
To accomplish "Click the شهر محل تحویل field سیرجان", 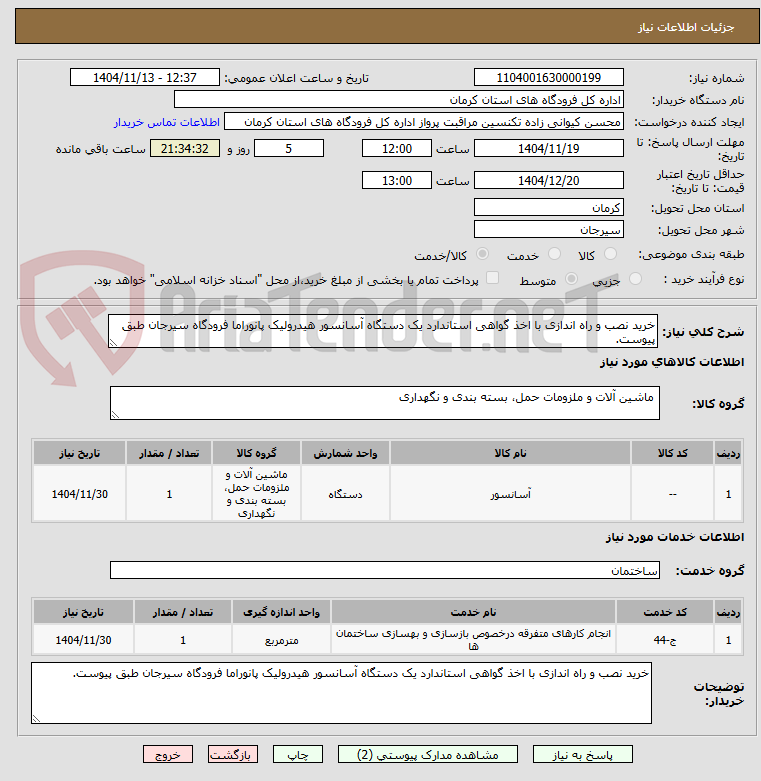I will [x=548, y=230].
